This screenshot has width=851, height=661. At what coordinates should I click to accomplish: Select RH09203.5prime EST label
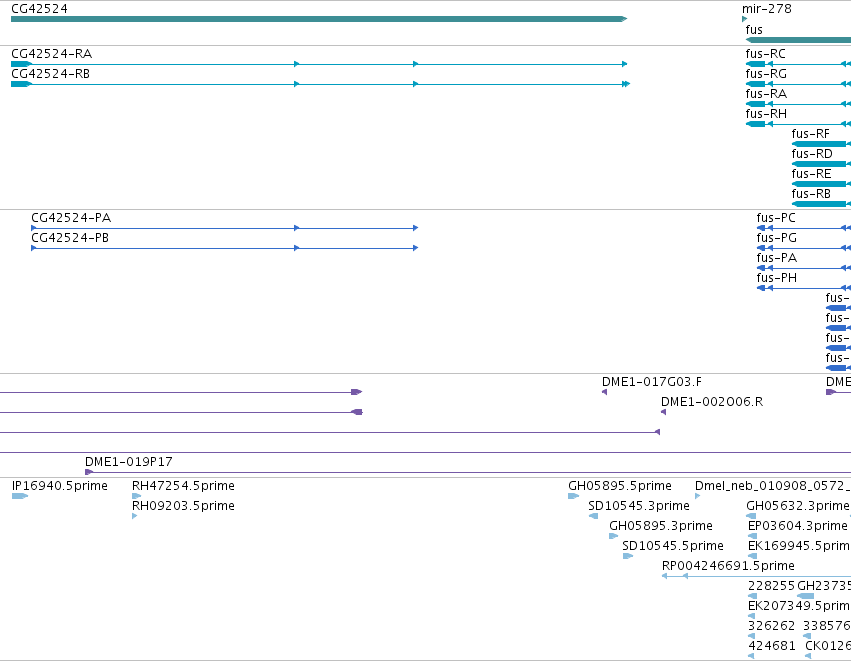pyautogui.click(x=183, y=506)
